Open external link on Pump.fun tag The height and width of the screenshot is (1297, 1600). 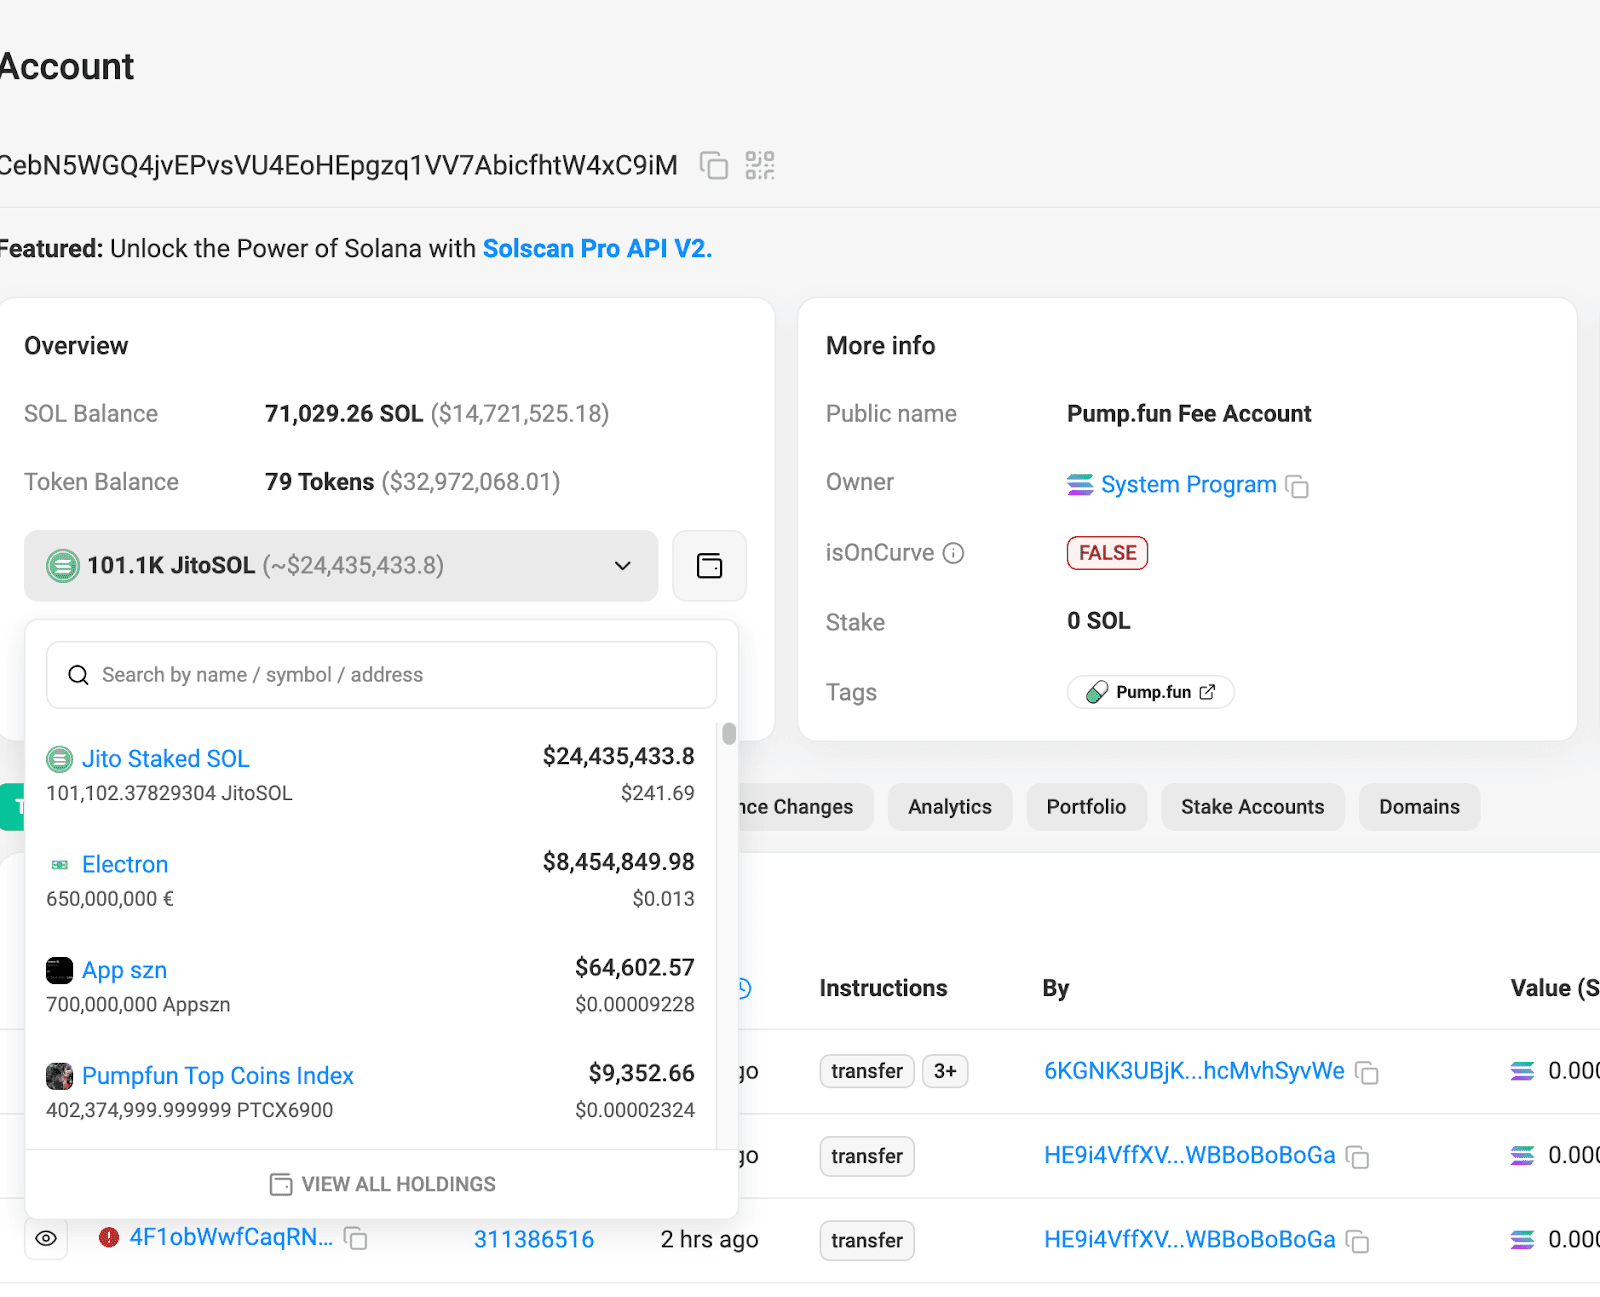tap(1207, 692)
